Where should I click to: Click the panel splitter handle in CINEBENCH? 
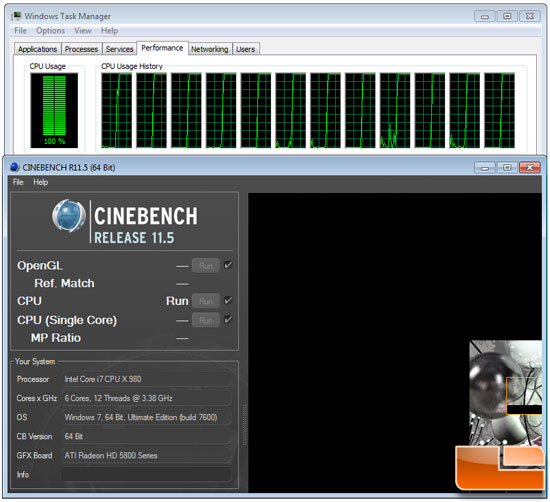click(x=244, y=425)
